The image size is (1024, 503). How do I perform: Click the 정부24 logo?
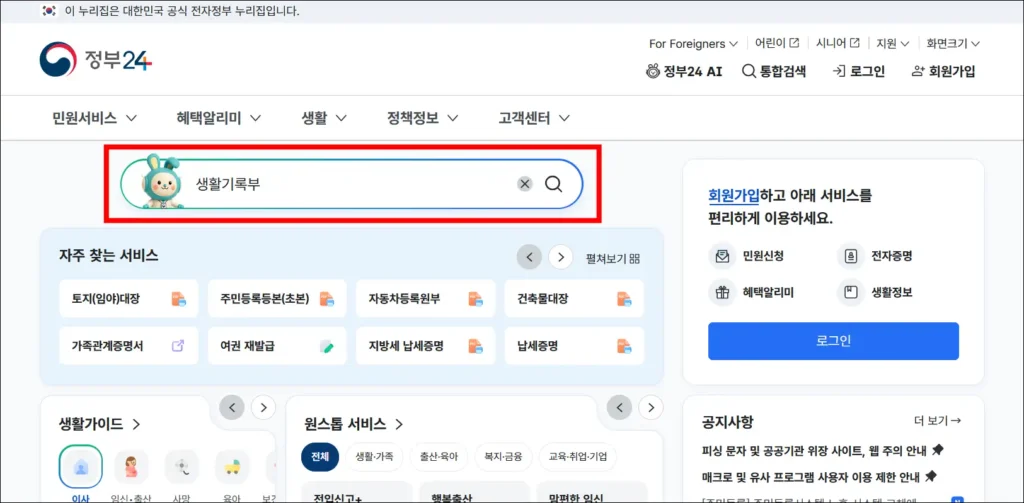(95, 61)
